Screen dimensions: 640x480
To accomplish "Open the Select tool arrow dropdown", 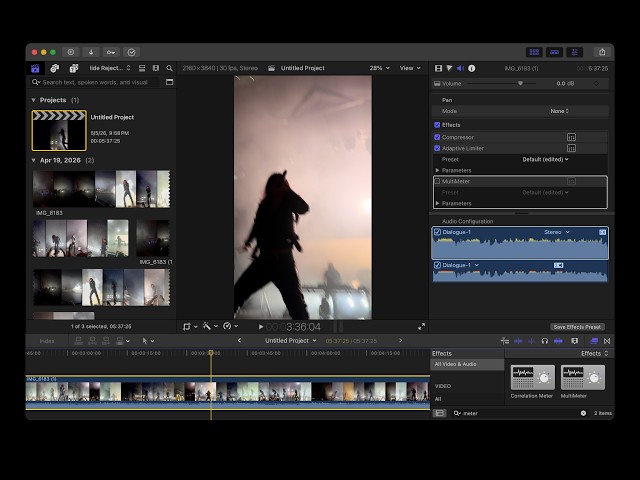I will click(x=148, y=341).
